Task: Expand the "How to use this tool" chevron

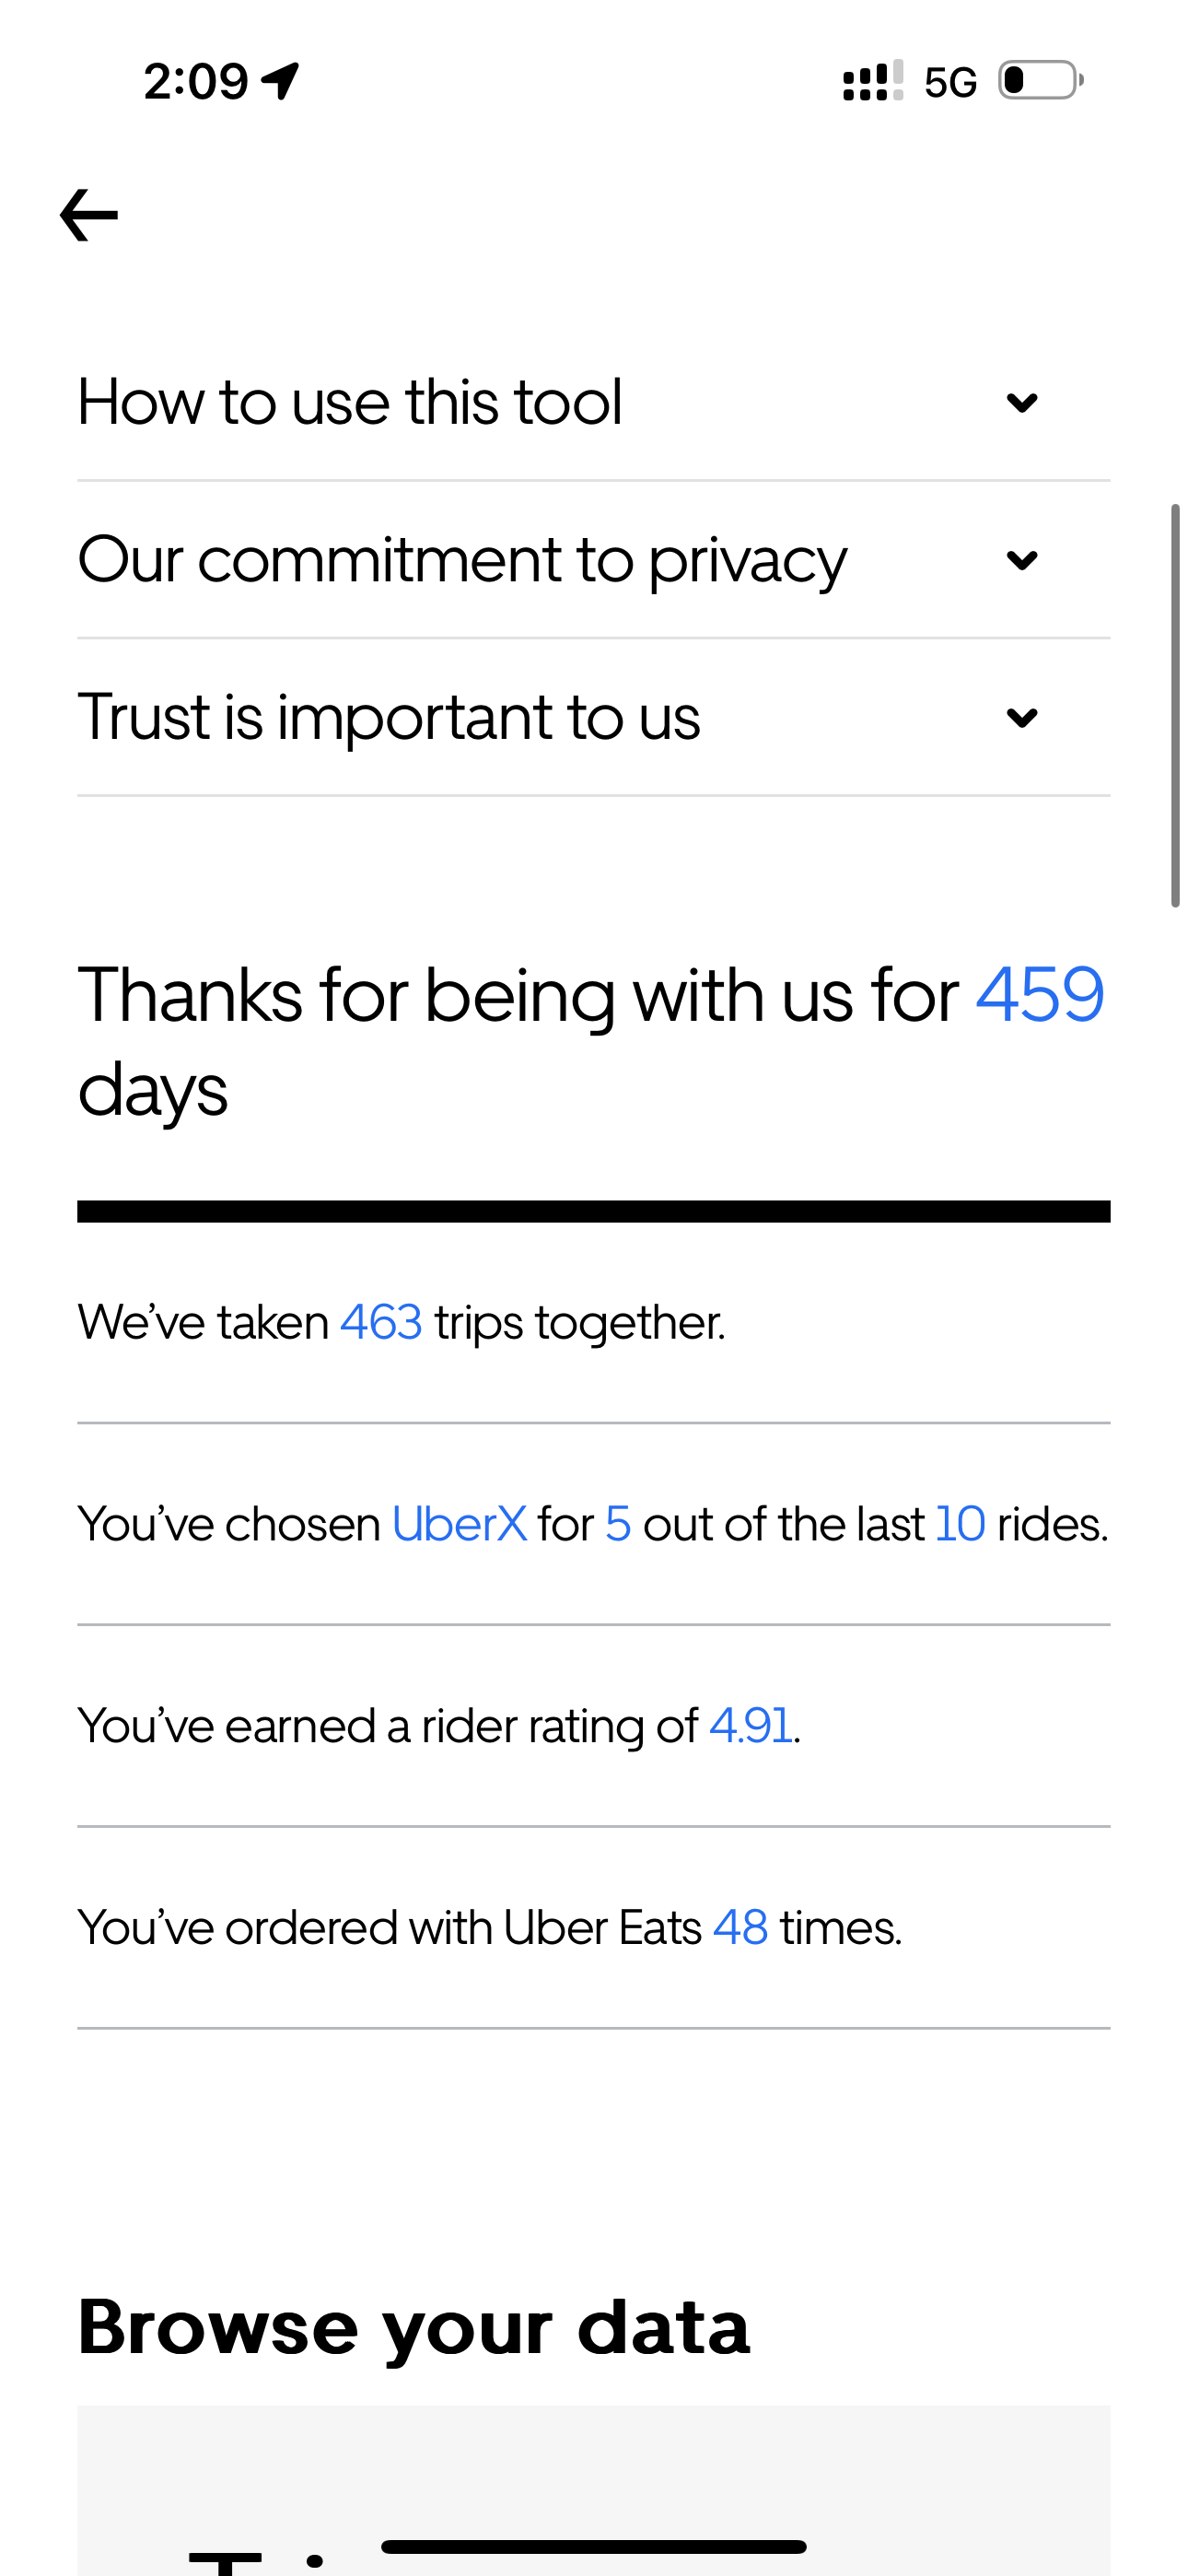Action: [1021, 403]
